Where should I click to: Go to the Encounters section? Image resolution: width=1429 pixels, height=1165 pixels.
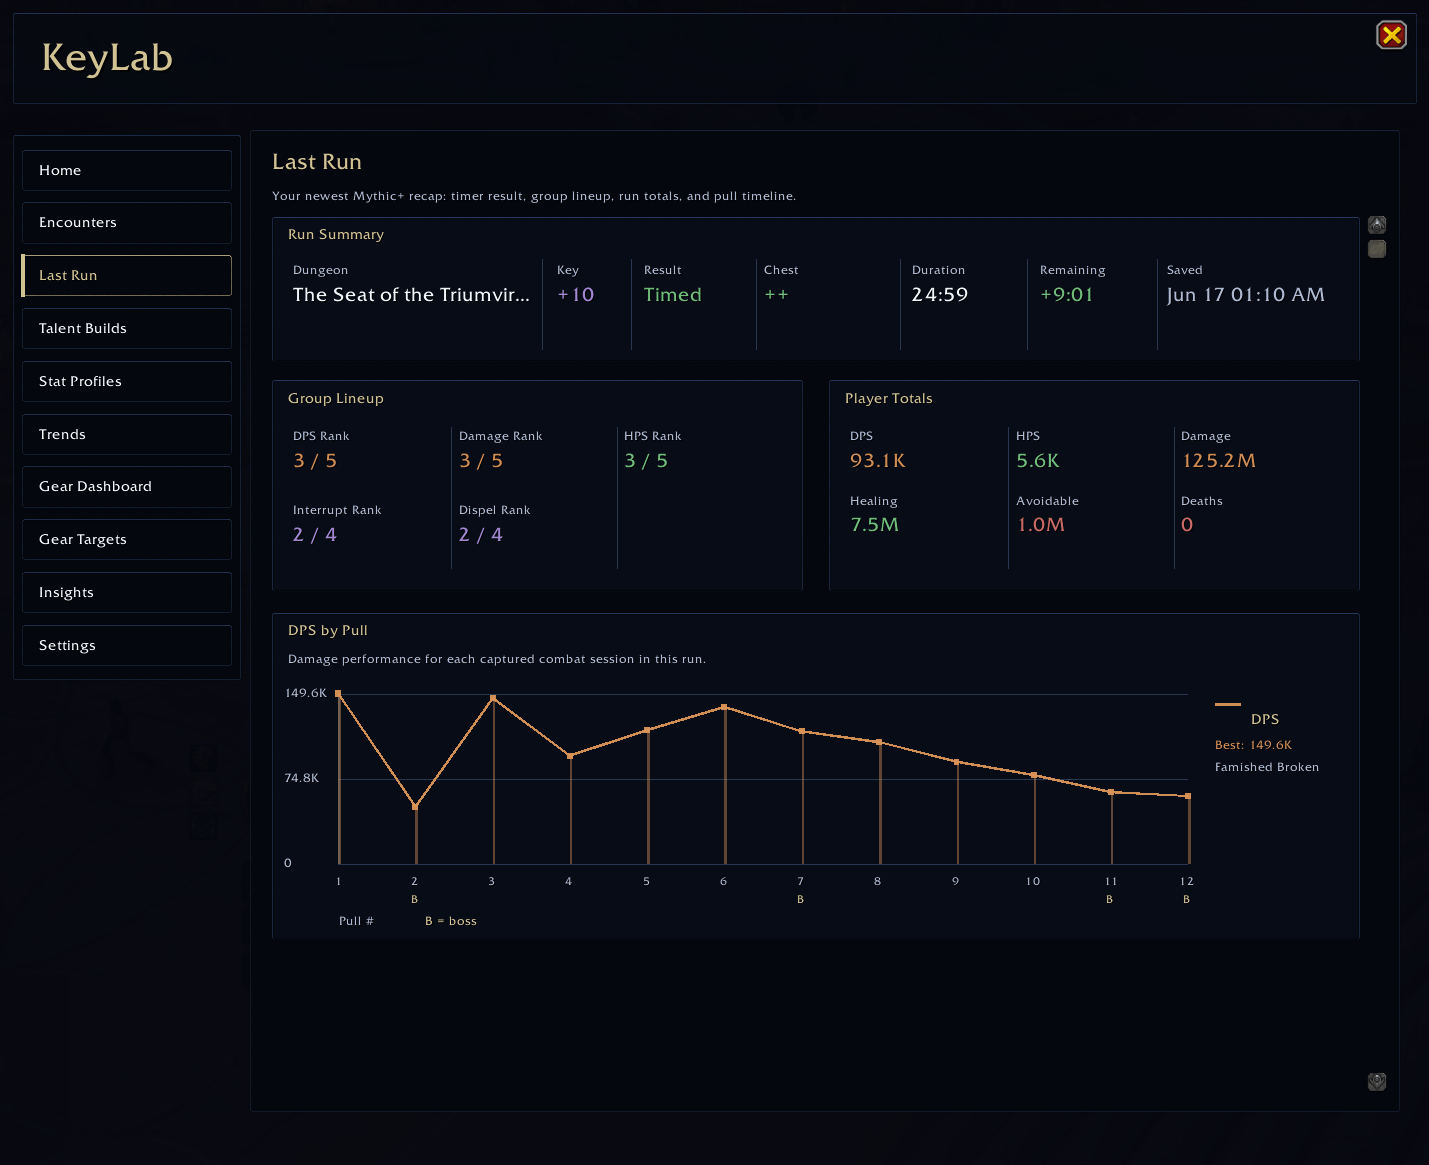(127, 223)
